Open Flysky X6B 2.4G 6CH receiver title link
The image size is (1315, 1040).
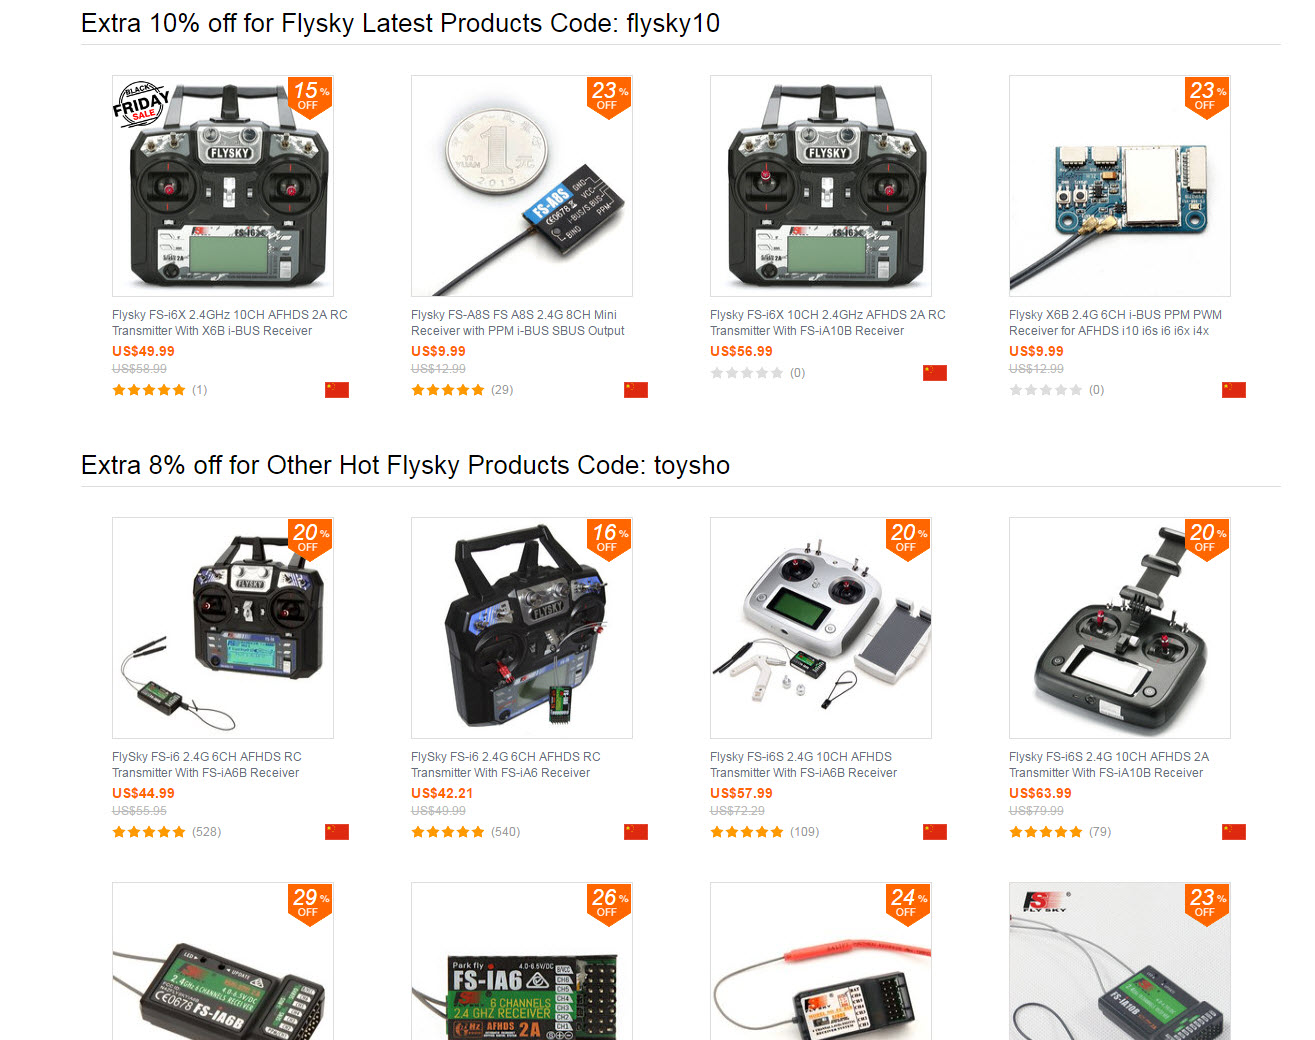(x=1115, y=323)
